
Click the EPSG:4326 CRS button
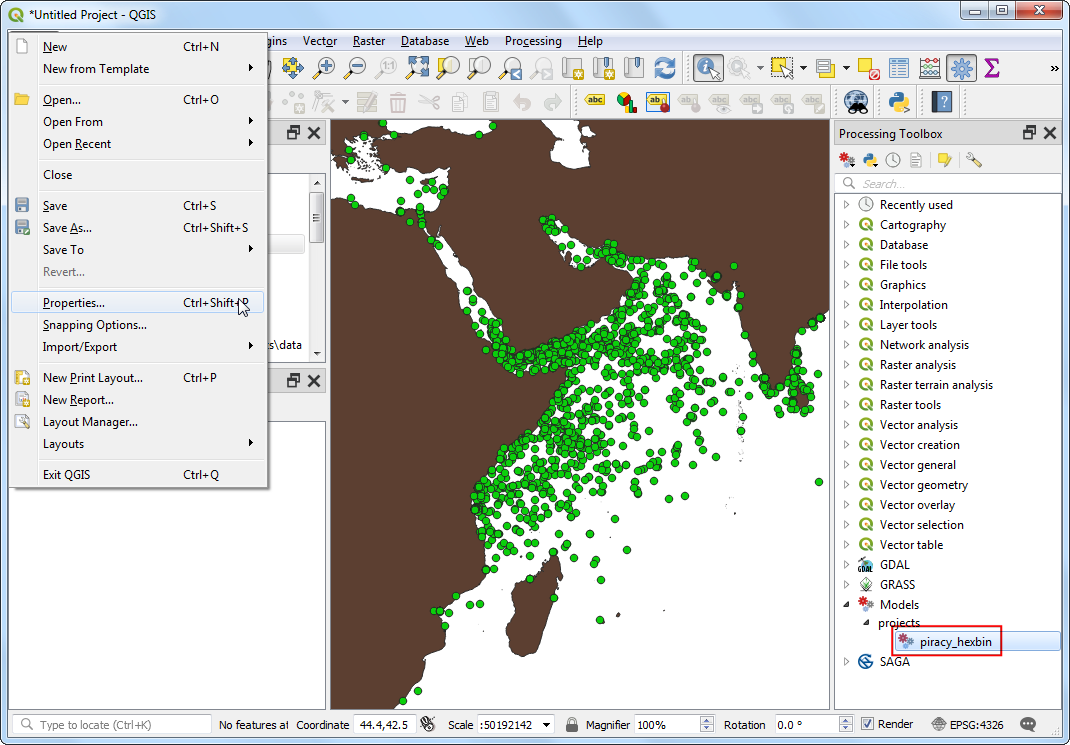pyautogui.click(x=970, y=724)
